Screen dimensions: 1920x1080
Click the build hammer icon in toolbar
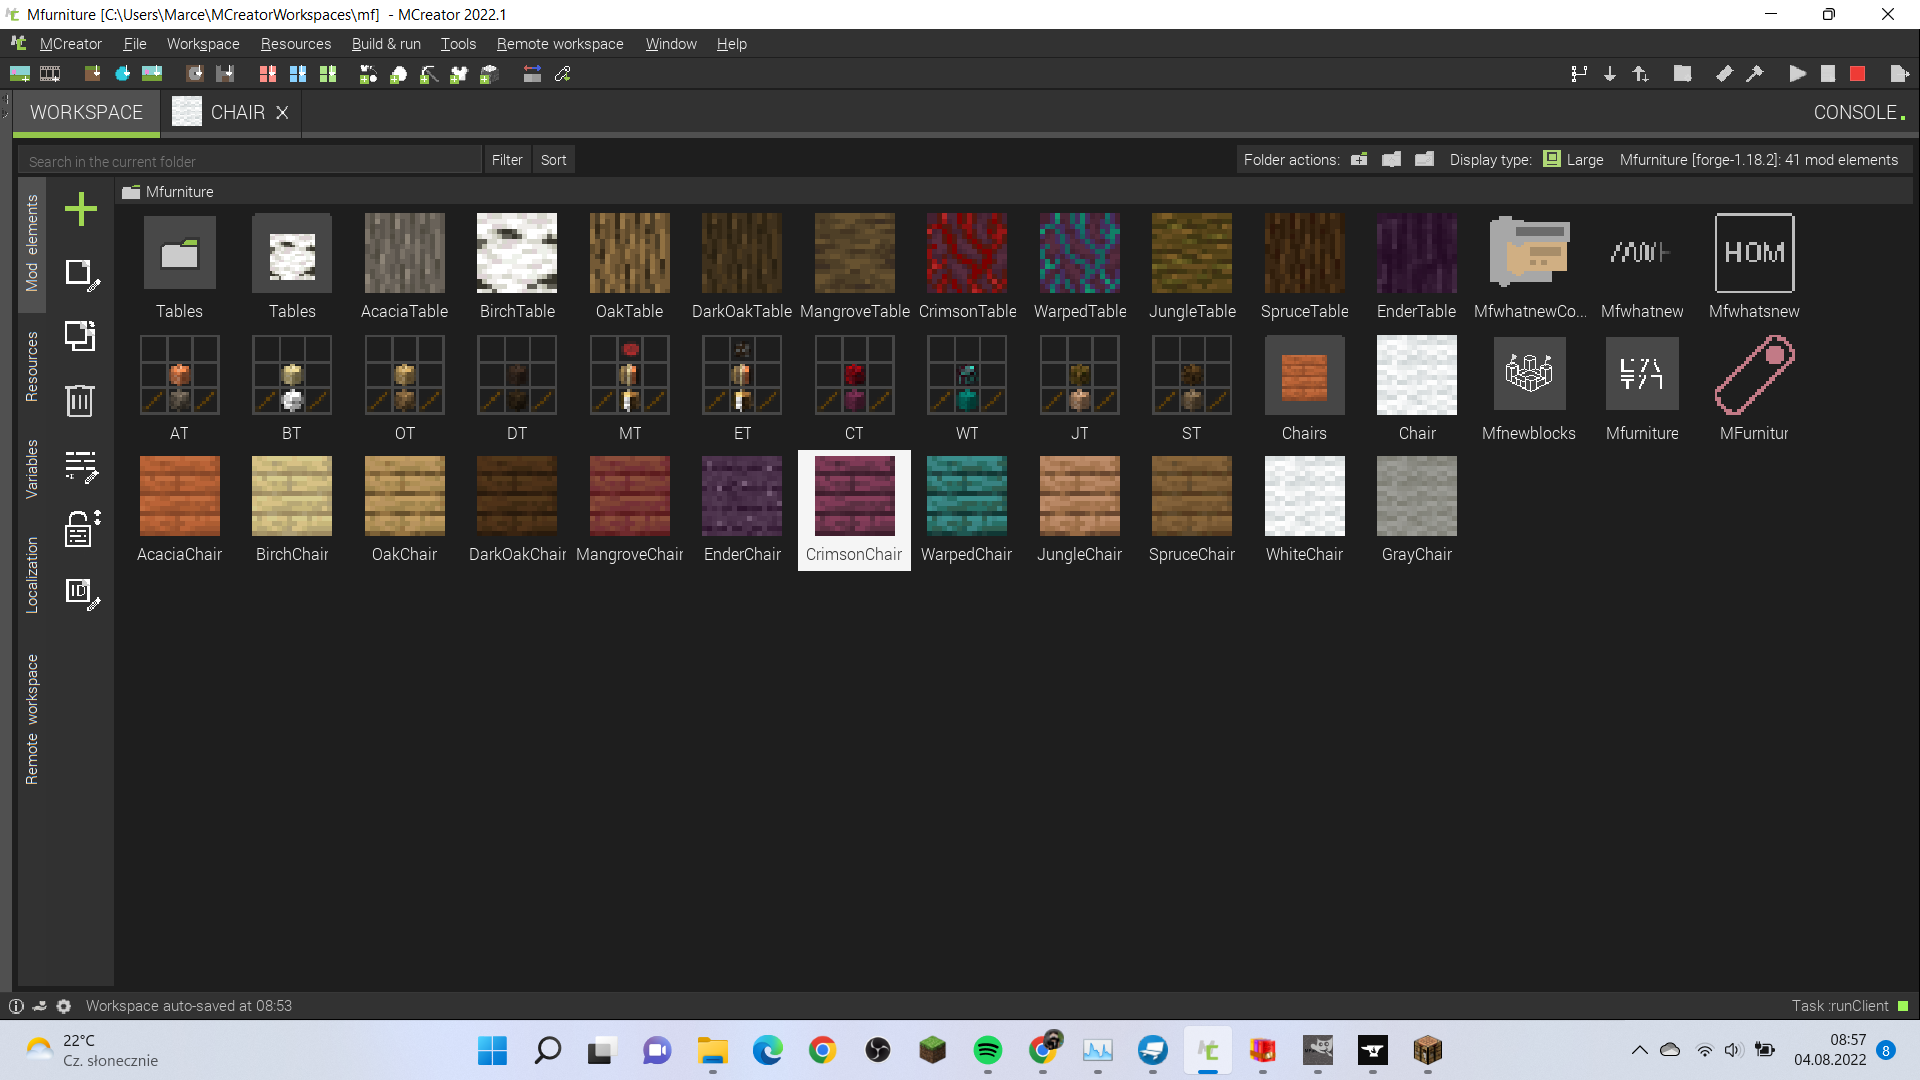click(1755, 74)
